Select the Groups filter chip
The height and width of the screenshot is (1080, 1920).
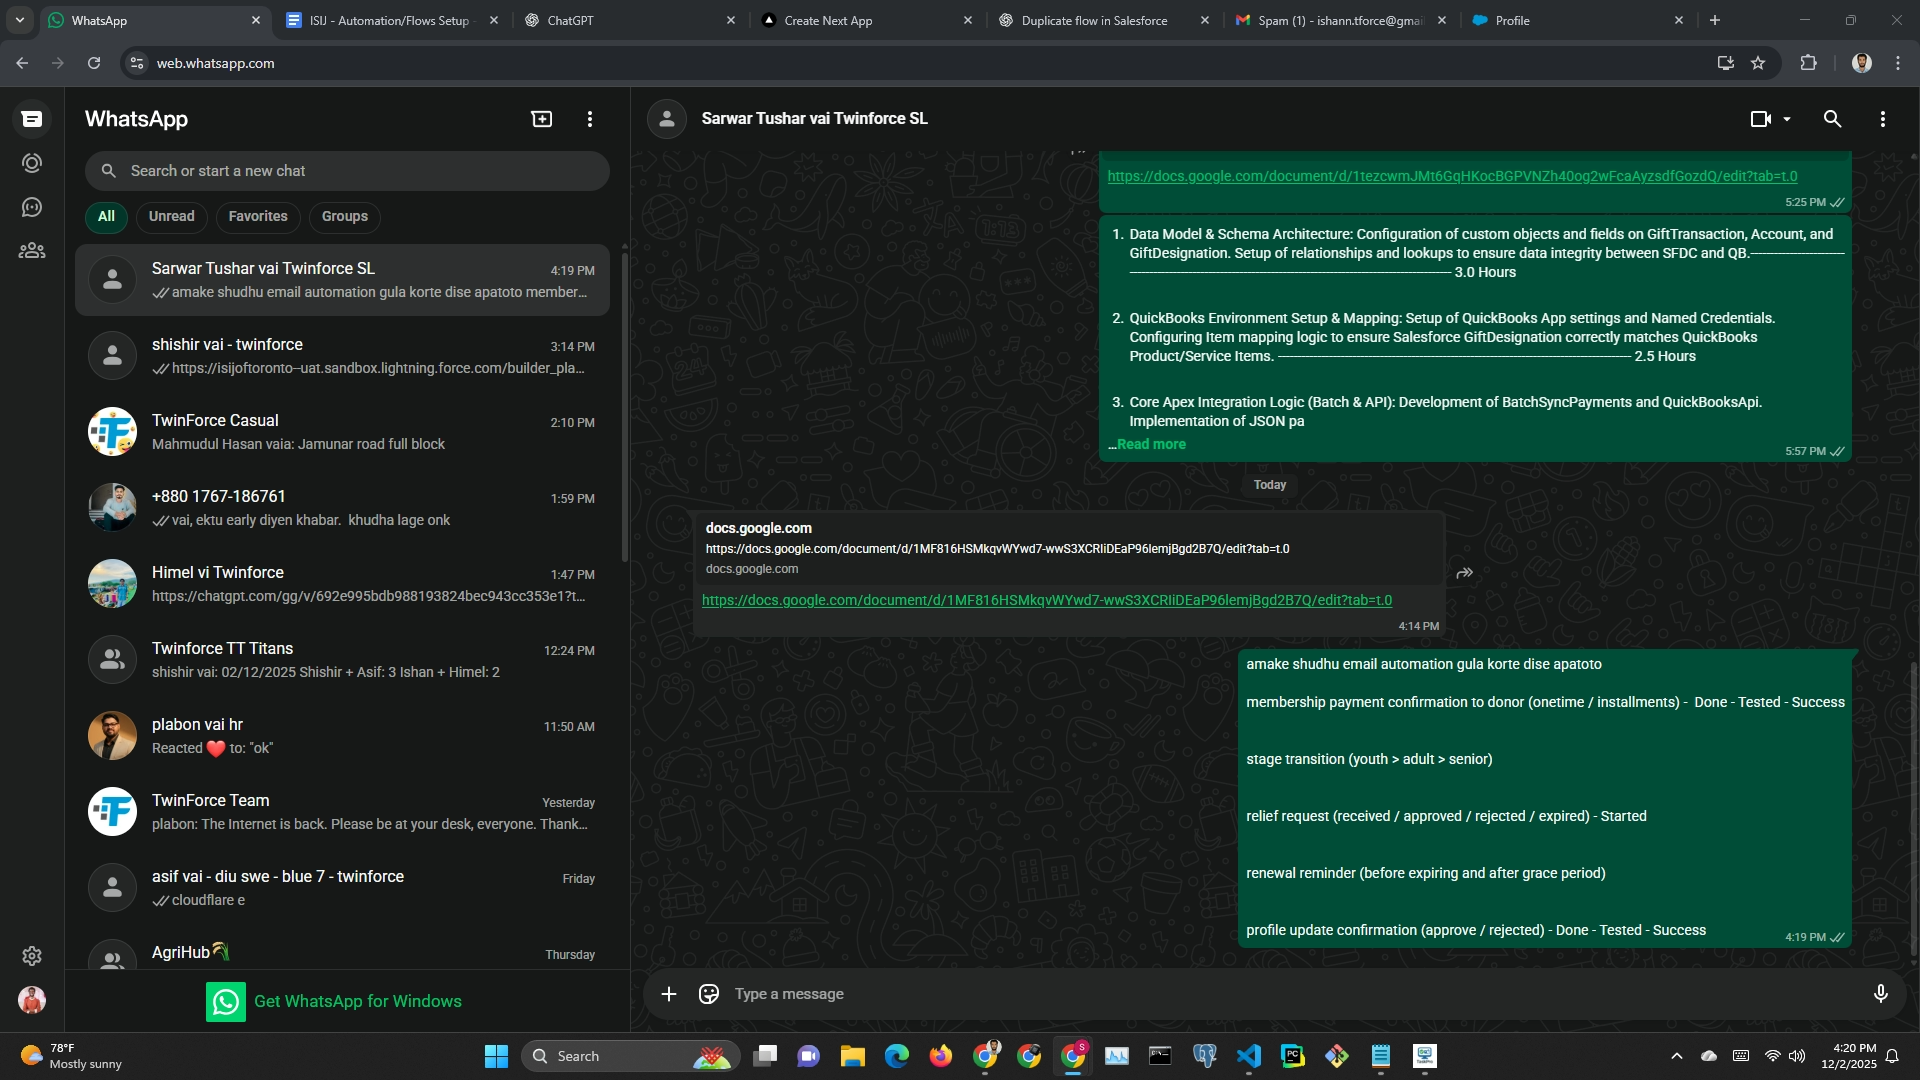(344, 217)
